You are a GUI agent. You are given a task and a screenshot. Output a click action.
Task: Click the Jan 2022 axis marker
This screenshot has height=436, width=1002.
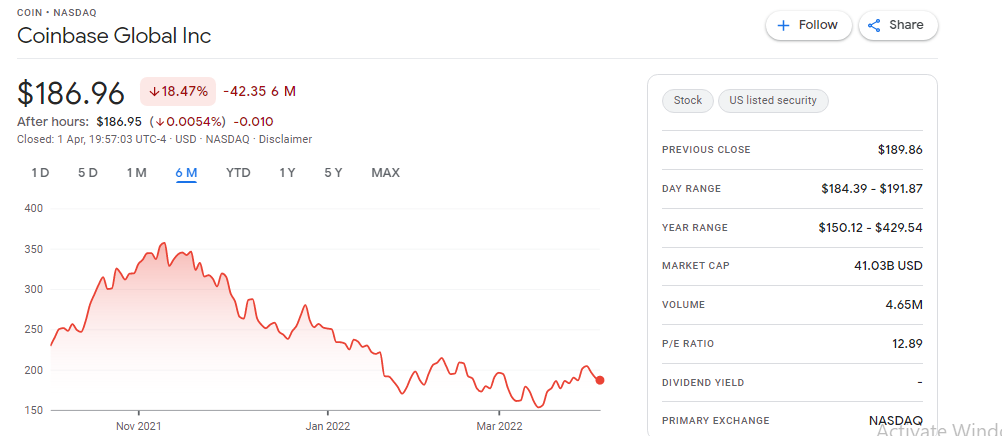[327, 425]
